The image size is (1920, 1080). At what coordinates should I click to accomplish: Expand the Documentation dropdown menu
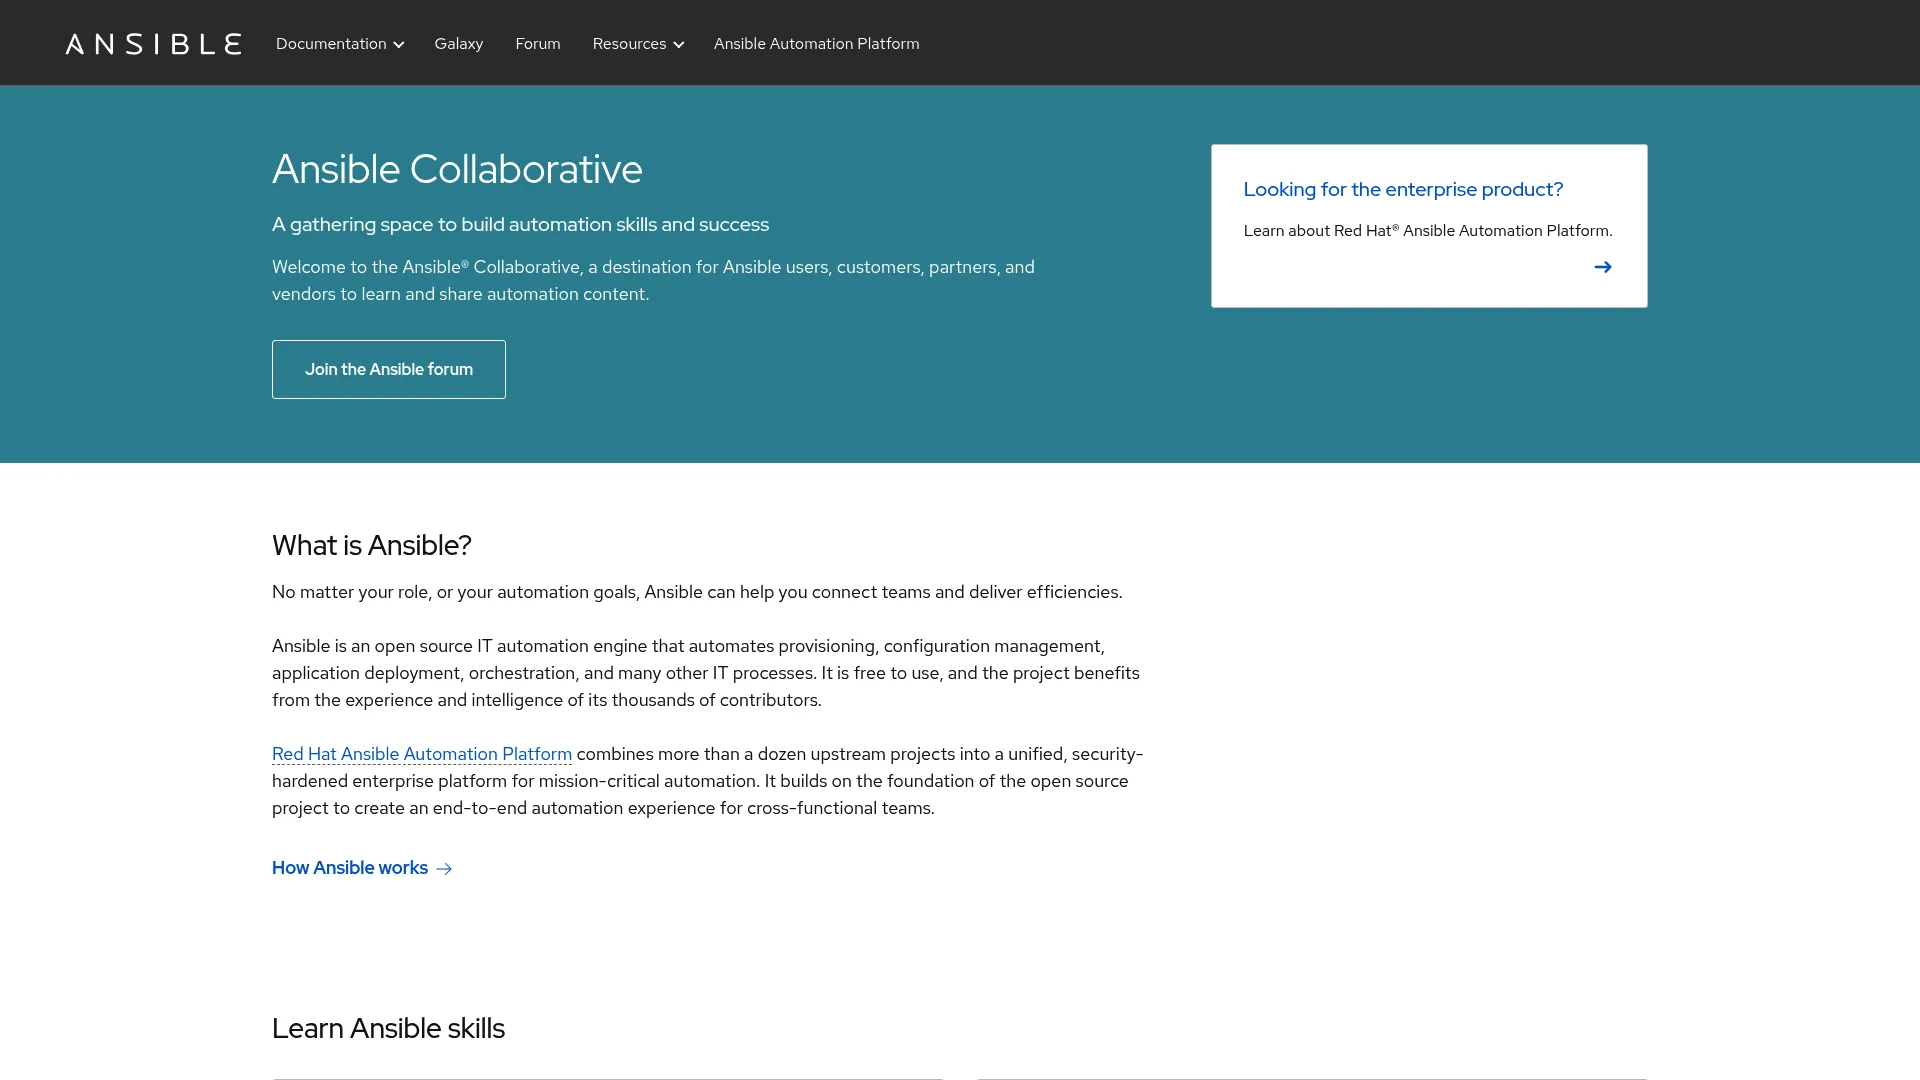[x=340, y=43]
